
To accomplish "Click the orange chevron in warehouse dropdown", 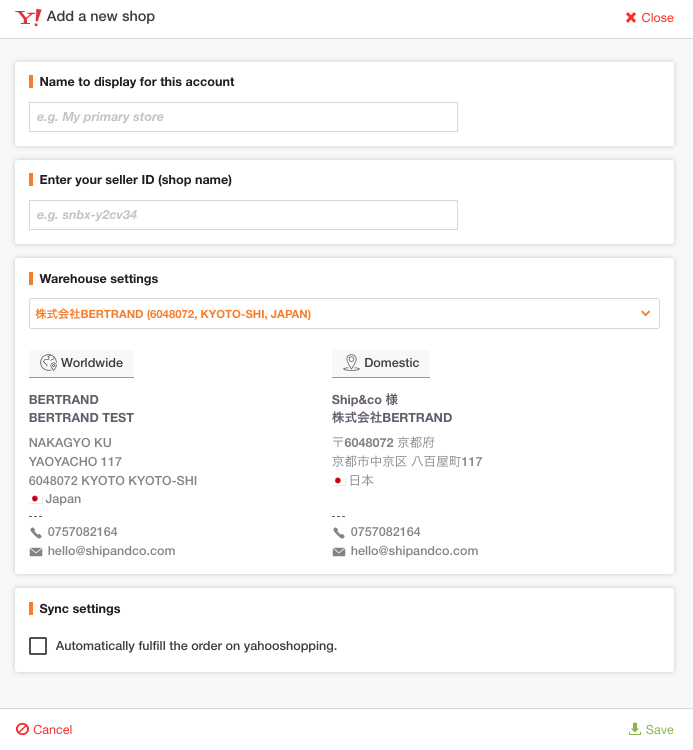I will (646, 313).
